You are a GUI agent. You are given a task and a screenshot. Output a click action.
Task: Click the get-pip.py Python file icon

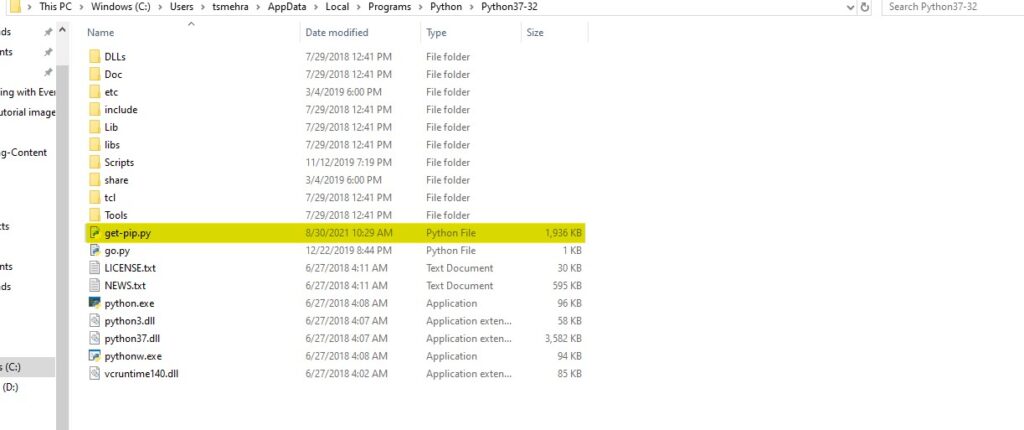pos(94,233)
